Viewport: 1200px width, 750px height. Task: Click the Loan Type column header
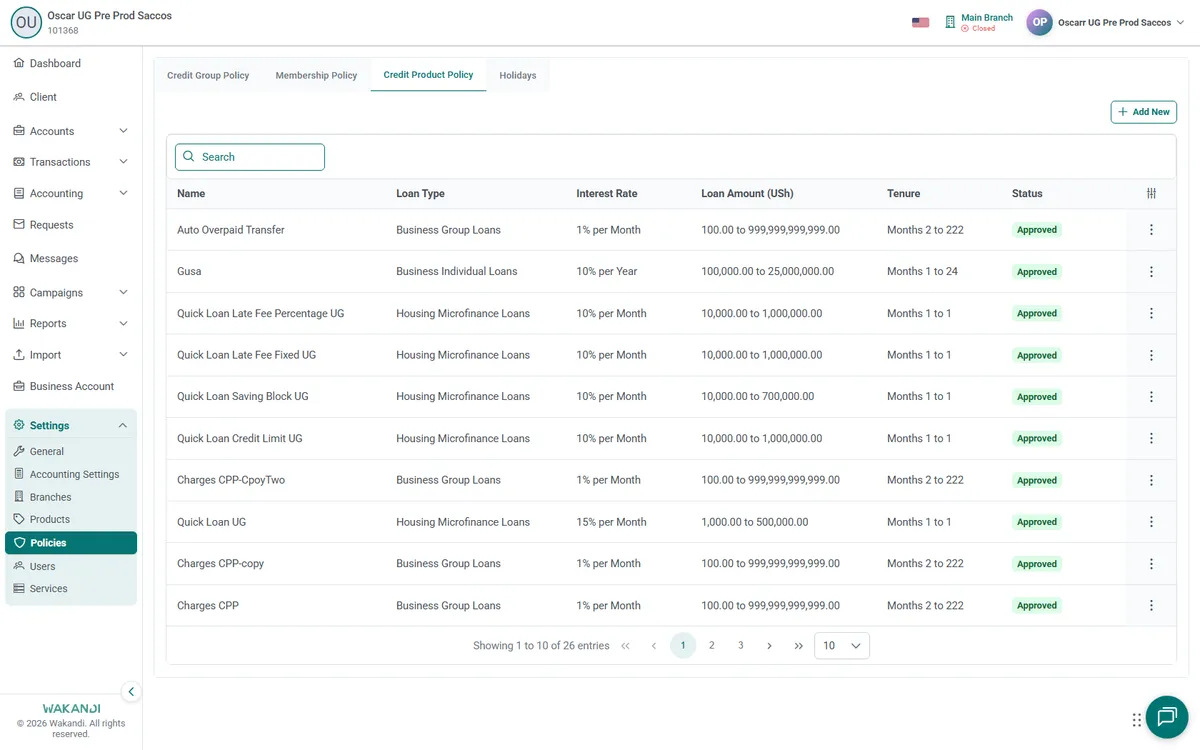[421, 194]
